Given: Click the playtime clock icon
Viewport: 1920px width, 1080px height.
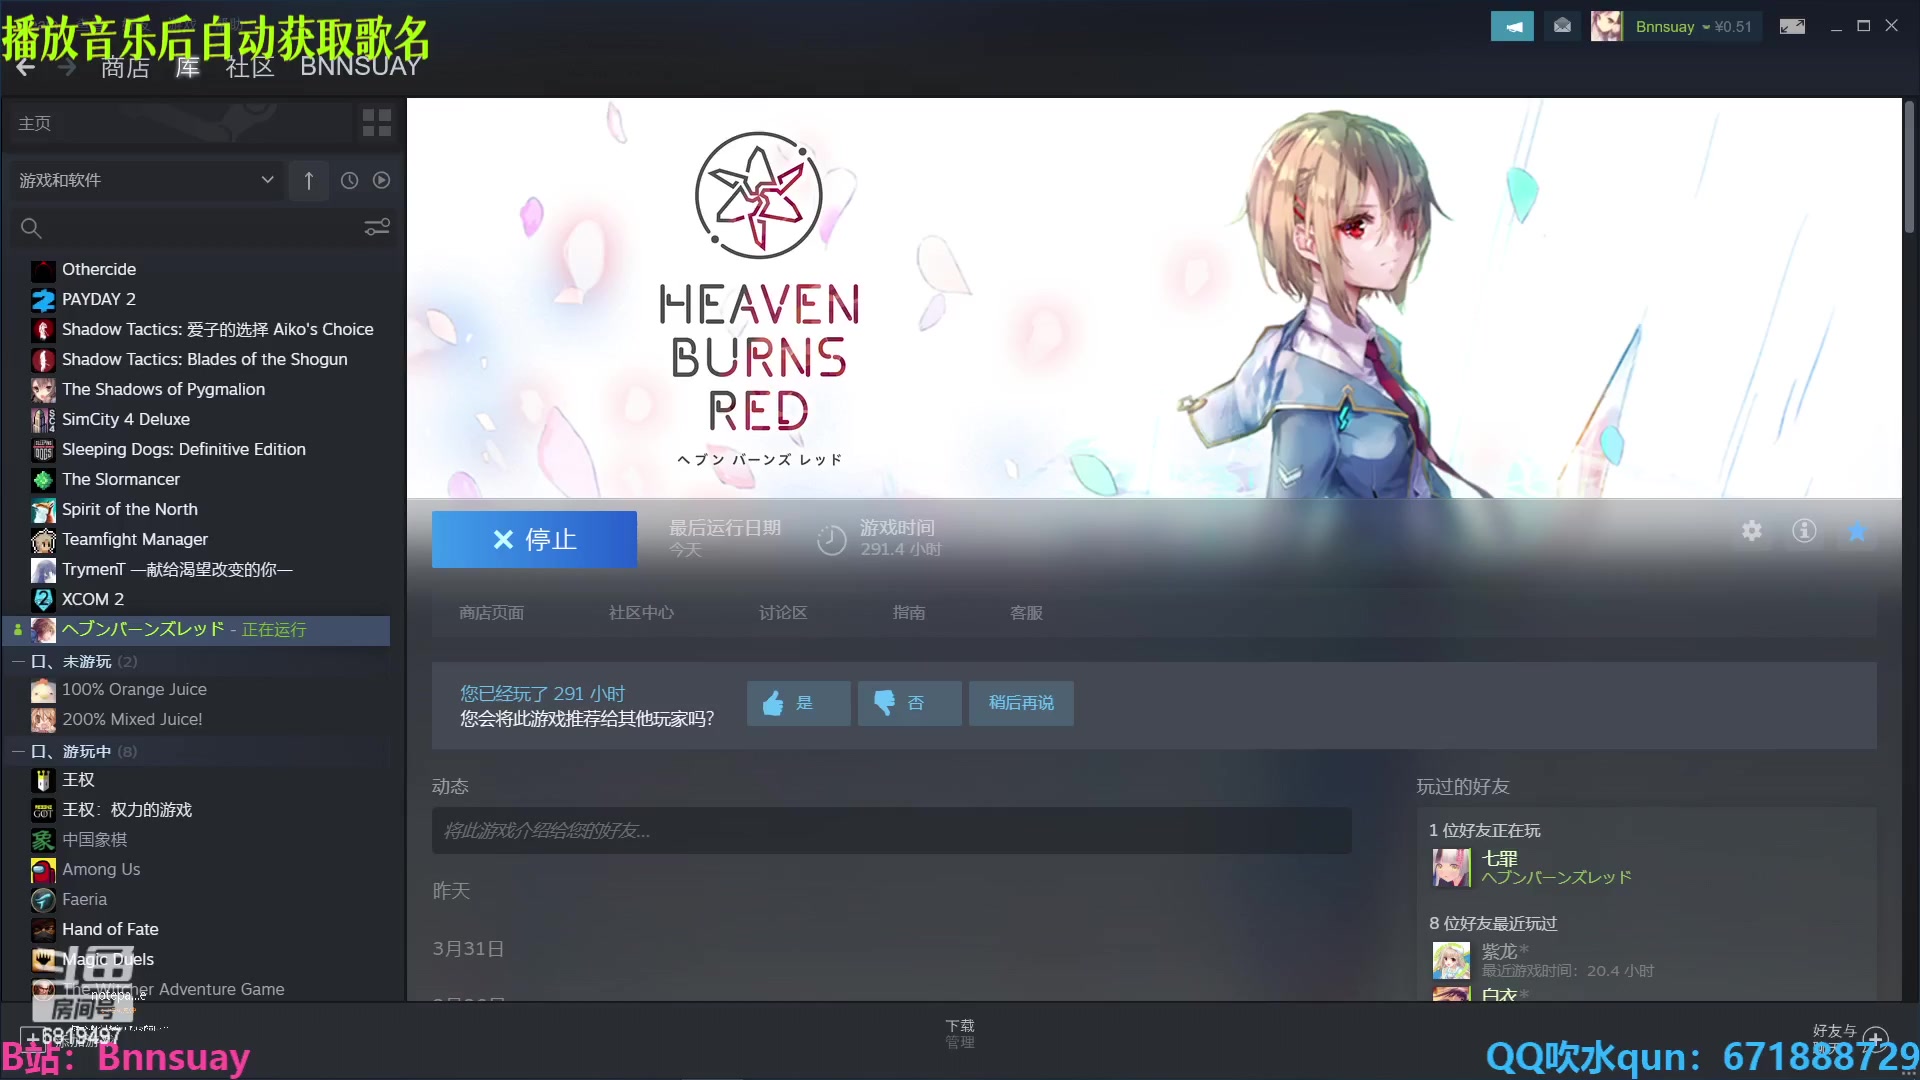Looking at the screenshot, I should click(831, 540).
